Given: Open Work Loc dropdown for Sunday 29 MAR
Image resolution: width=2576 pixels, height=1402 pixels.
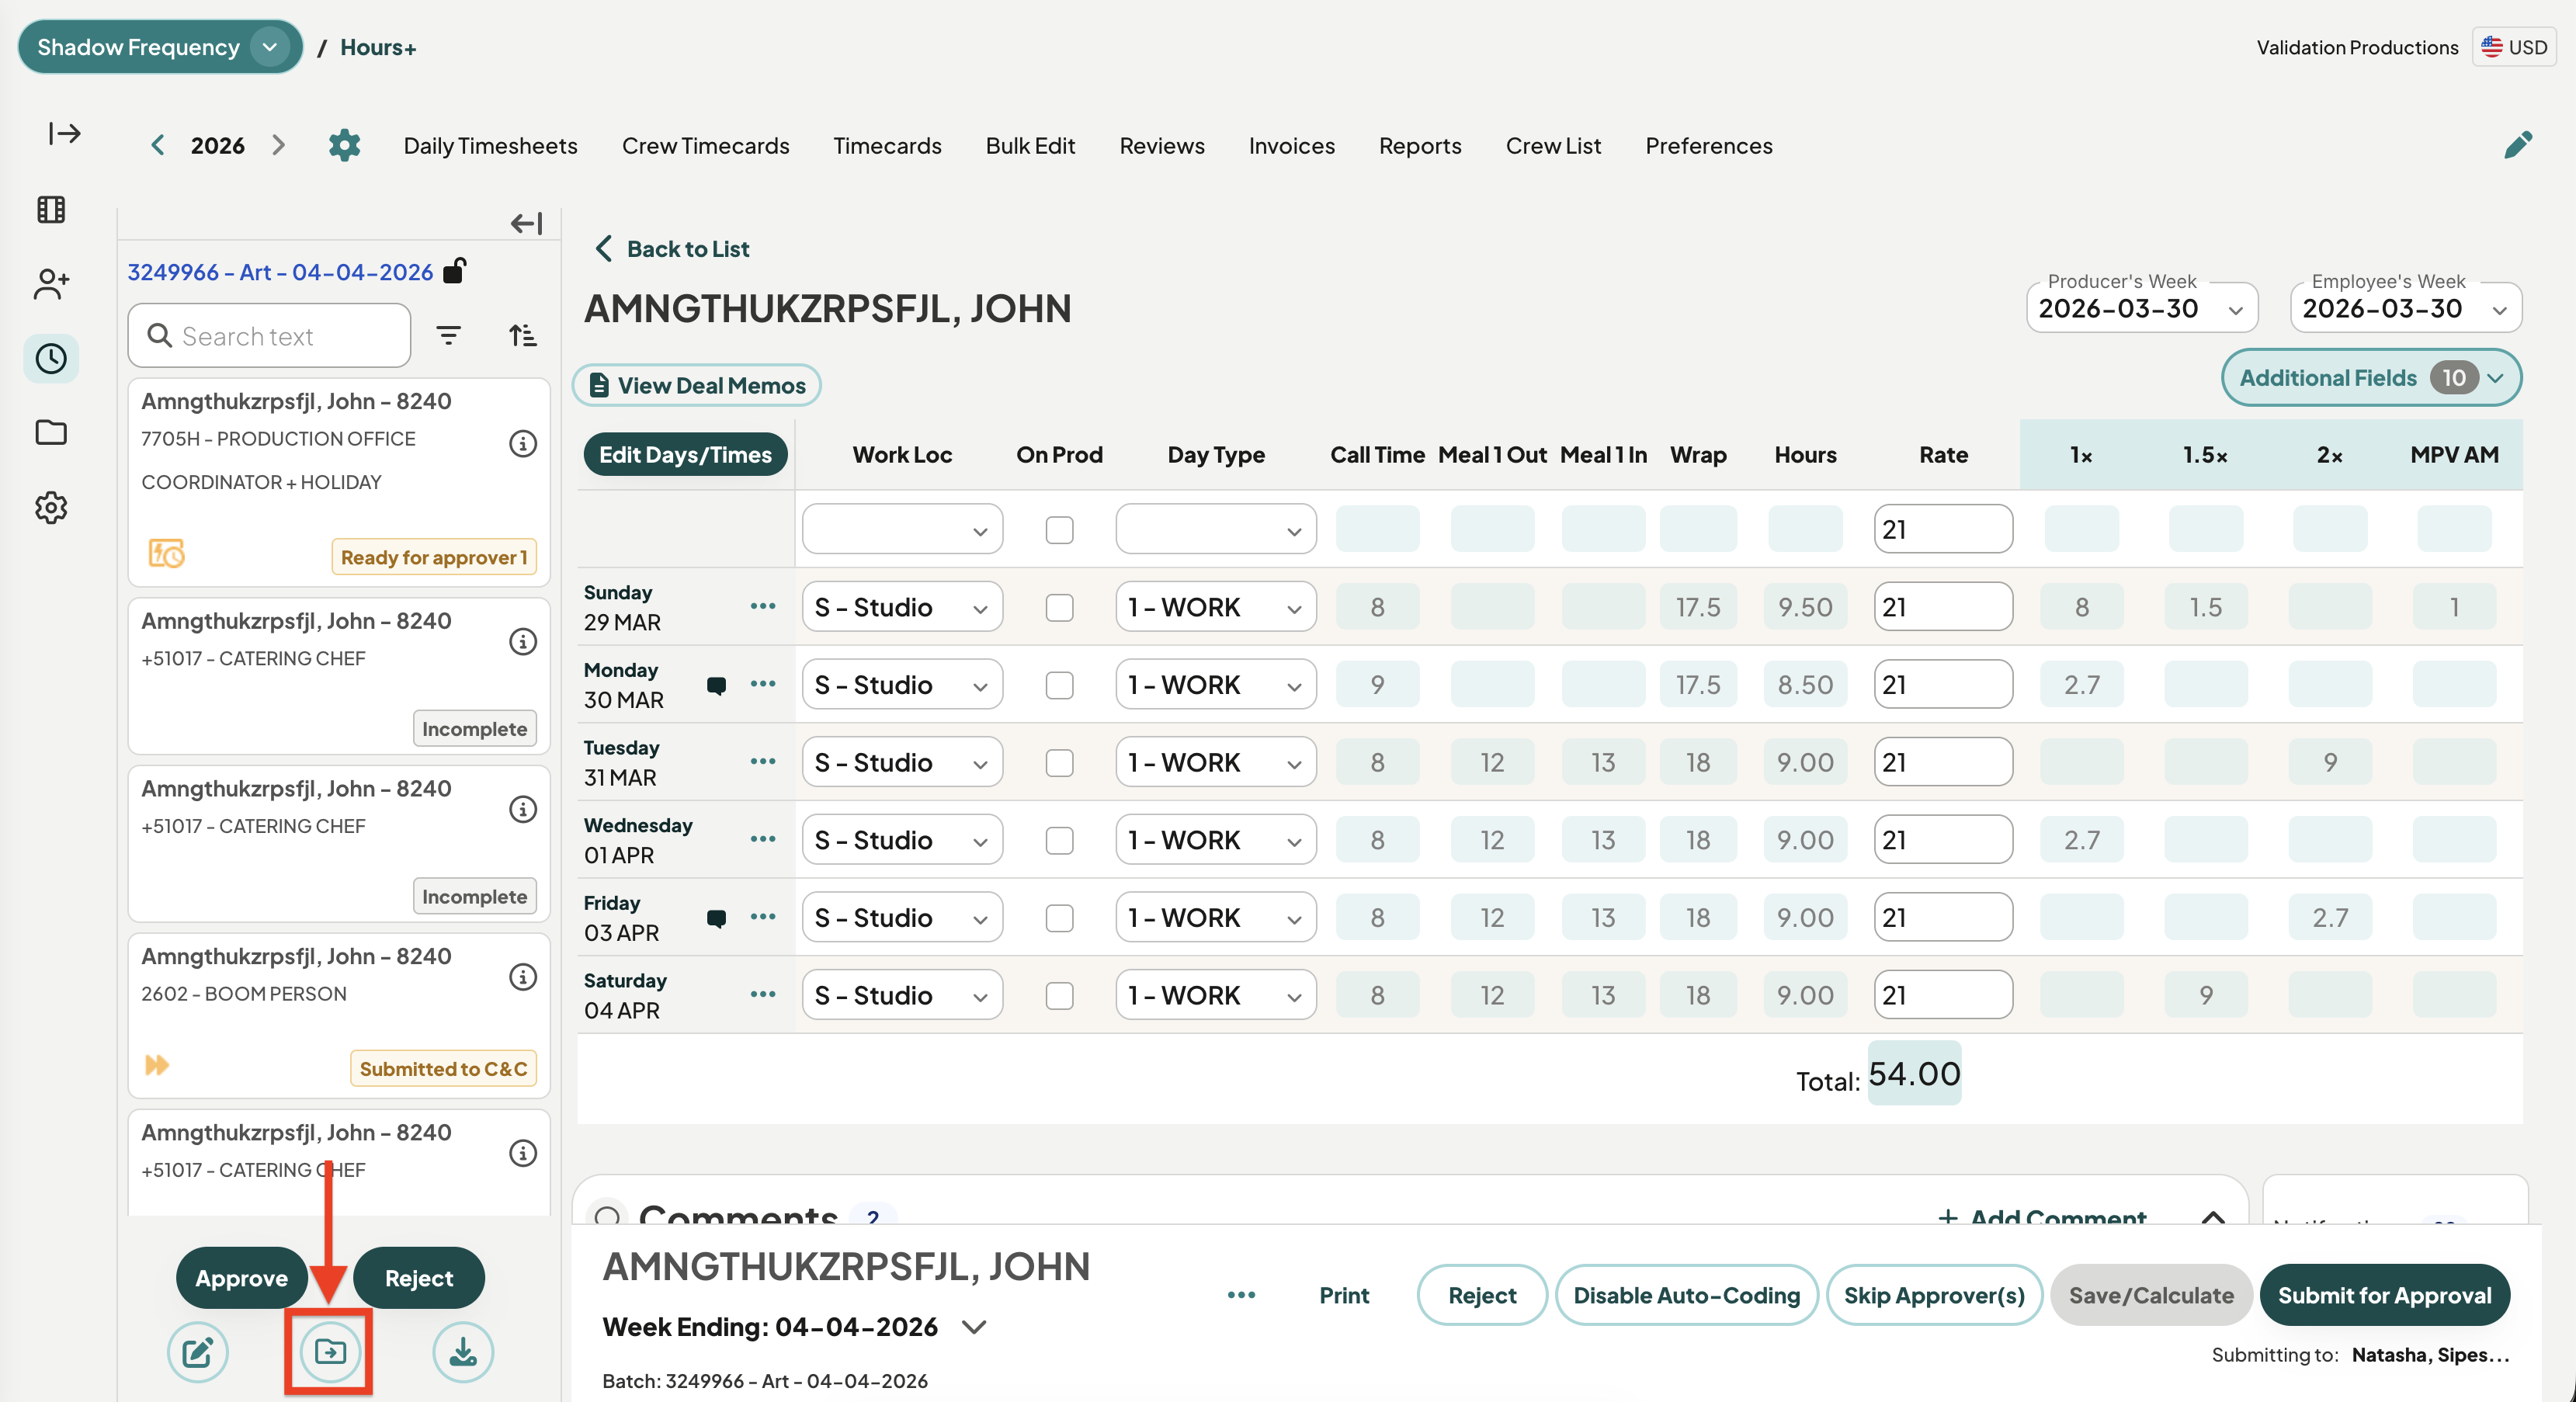Looking at the screenshot, I should pos(902,607).
